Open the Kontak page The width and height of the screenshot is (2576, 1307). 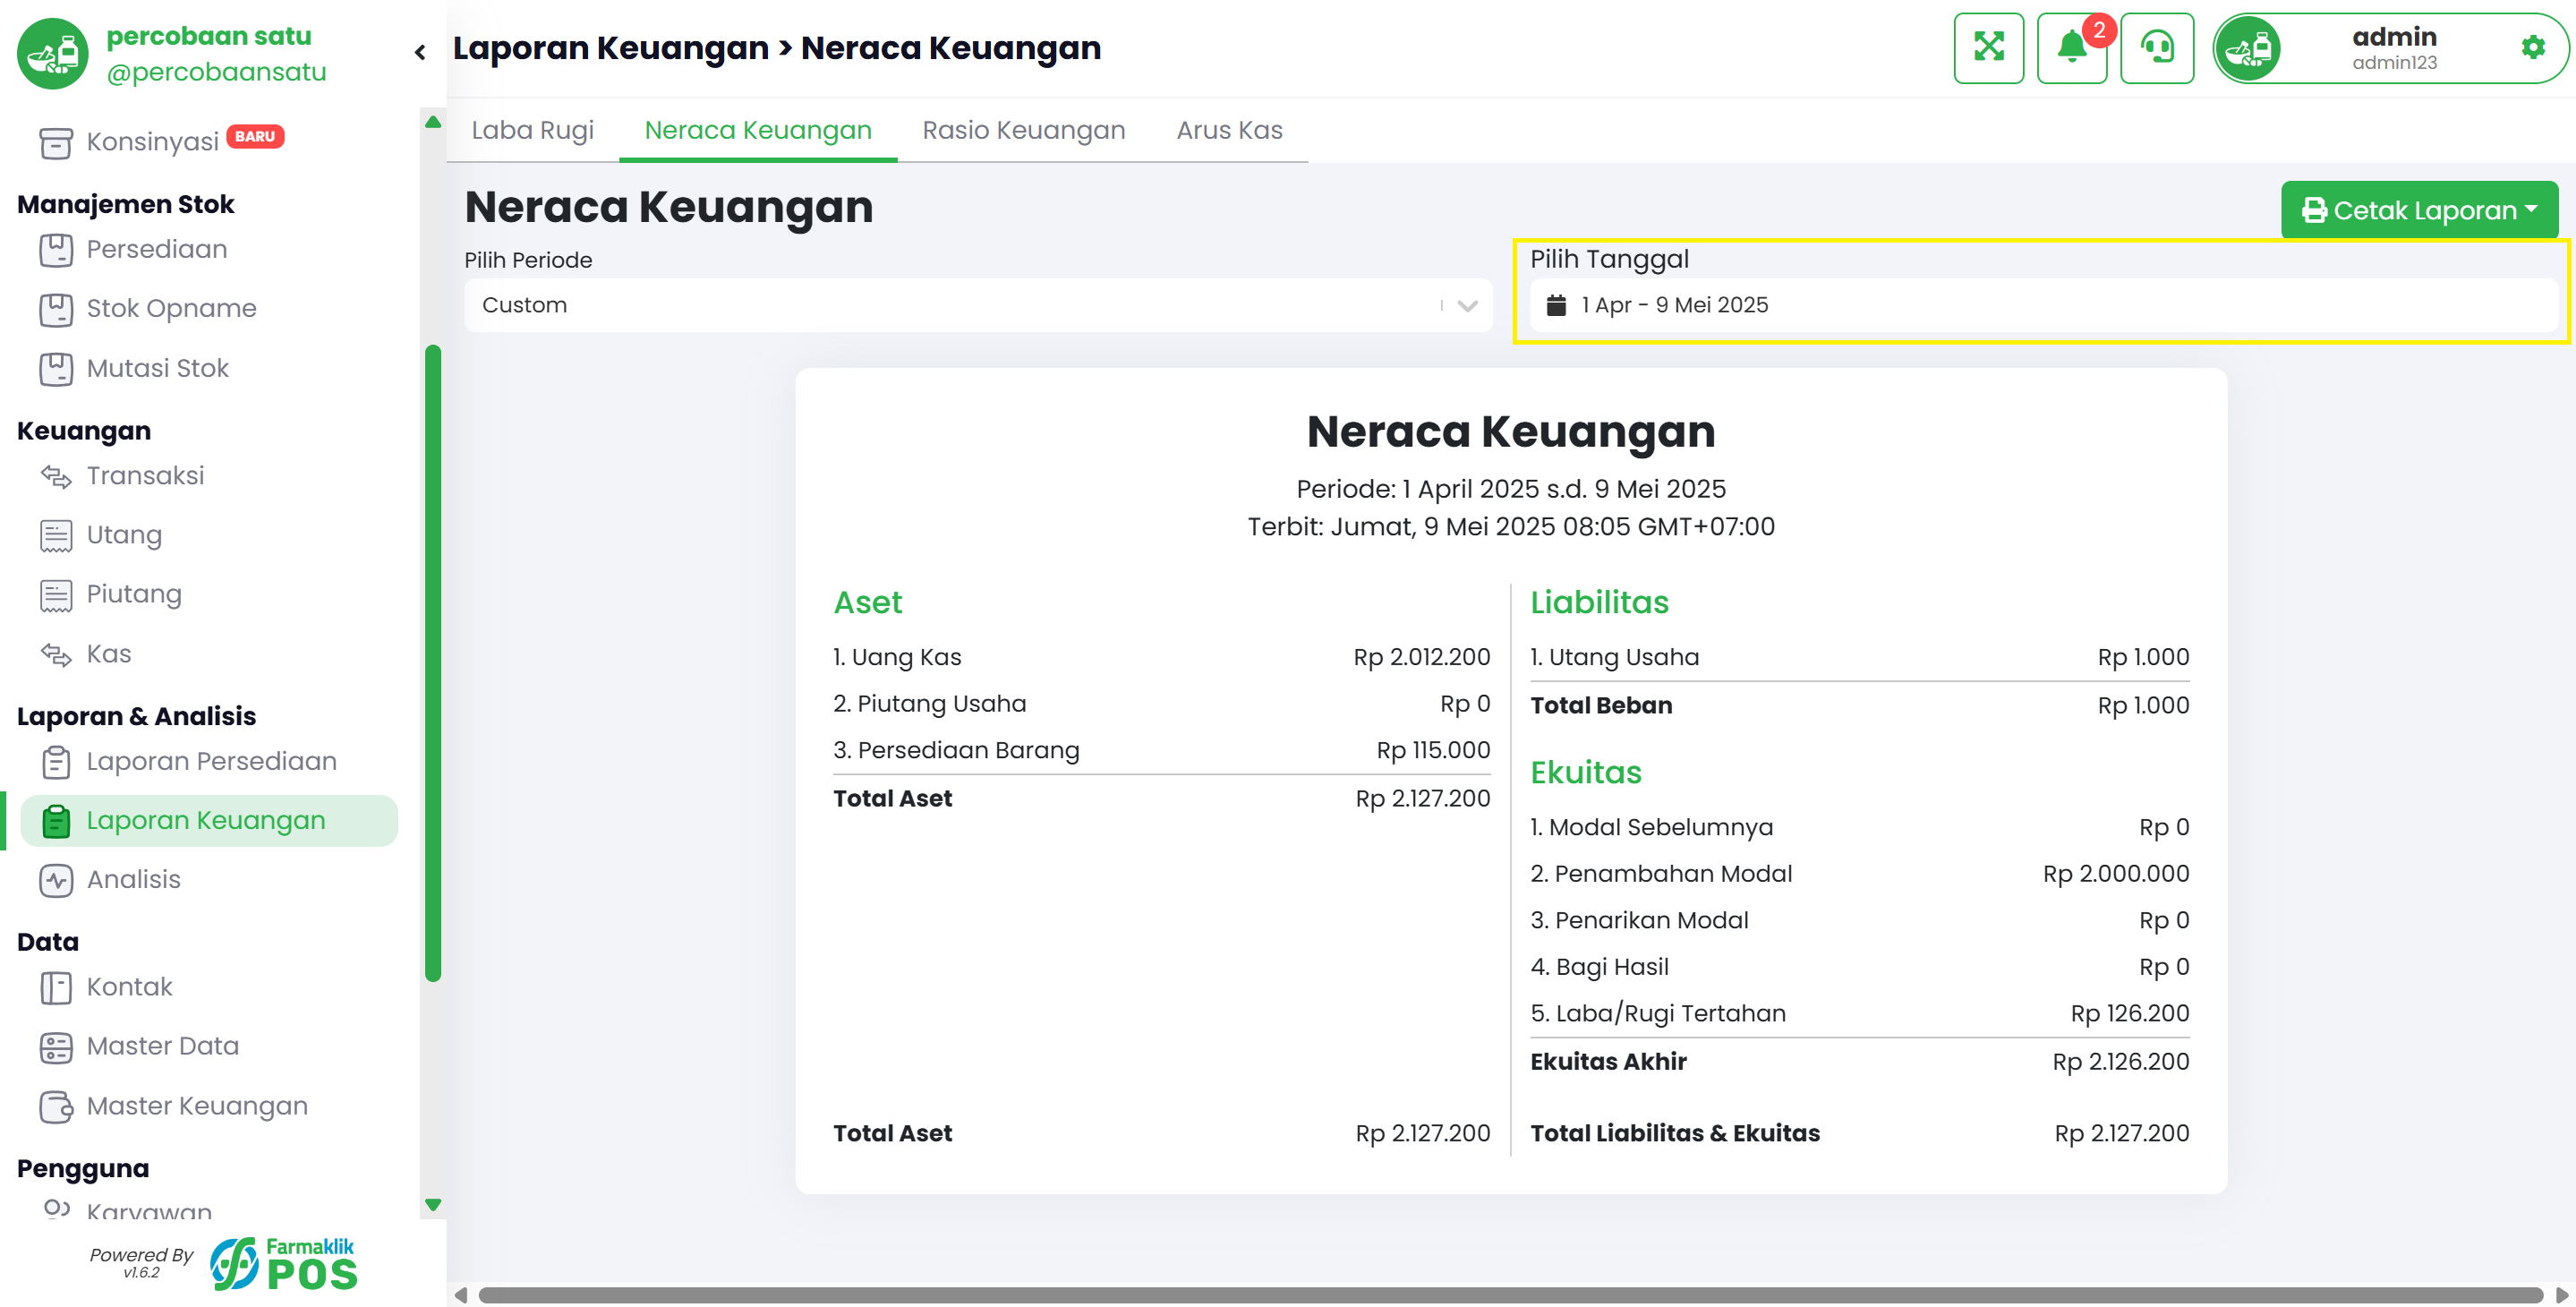(129, 988)
